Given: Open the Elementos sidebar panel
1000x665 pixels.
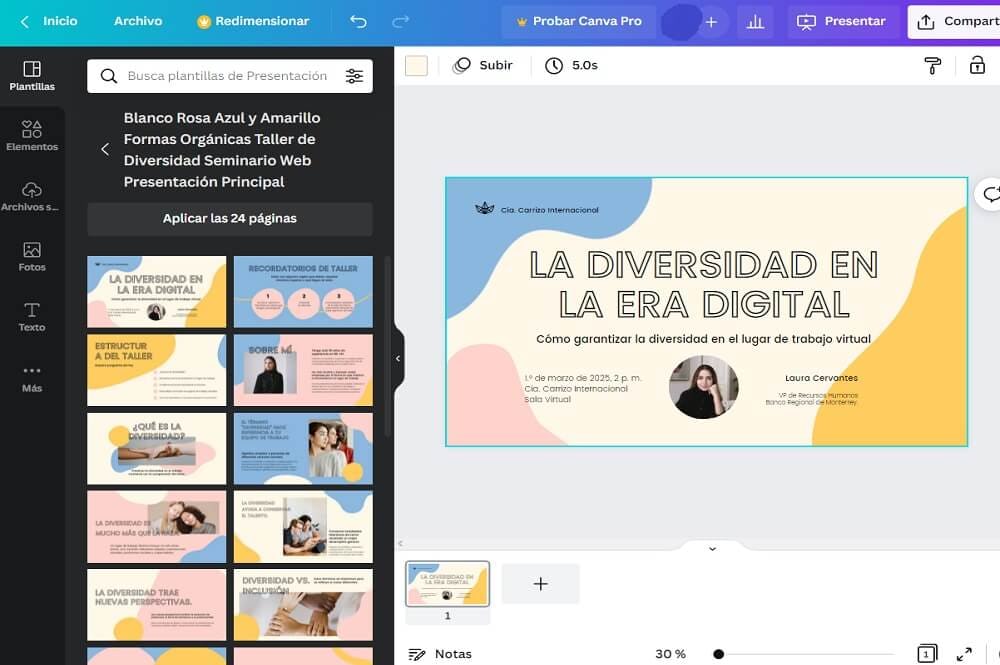Looking at the screenshot, I should 32,136.
